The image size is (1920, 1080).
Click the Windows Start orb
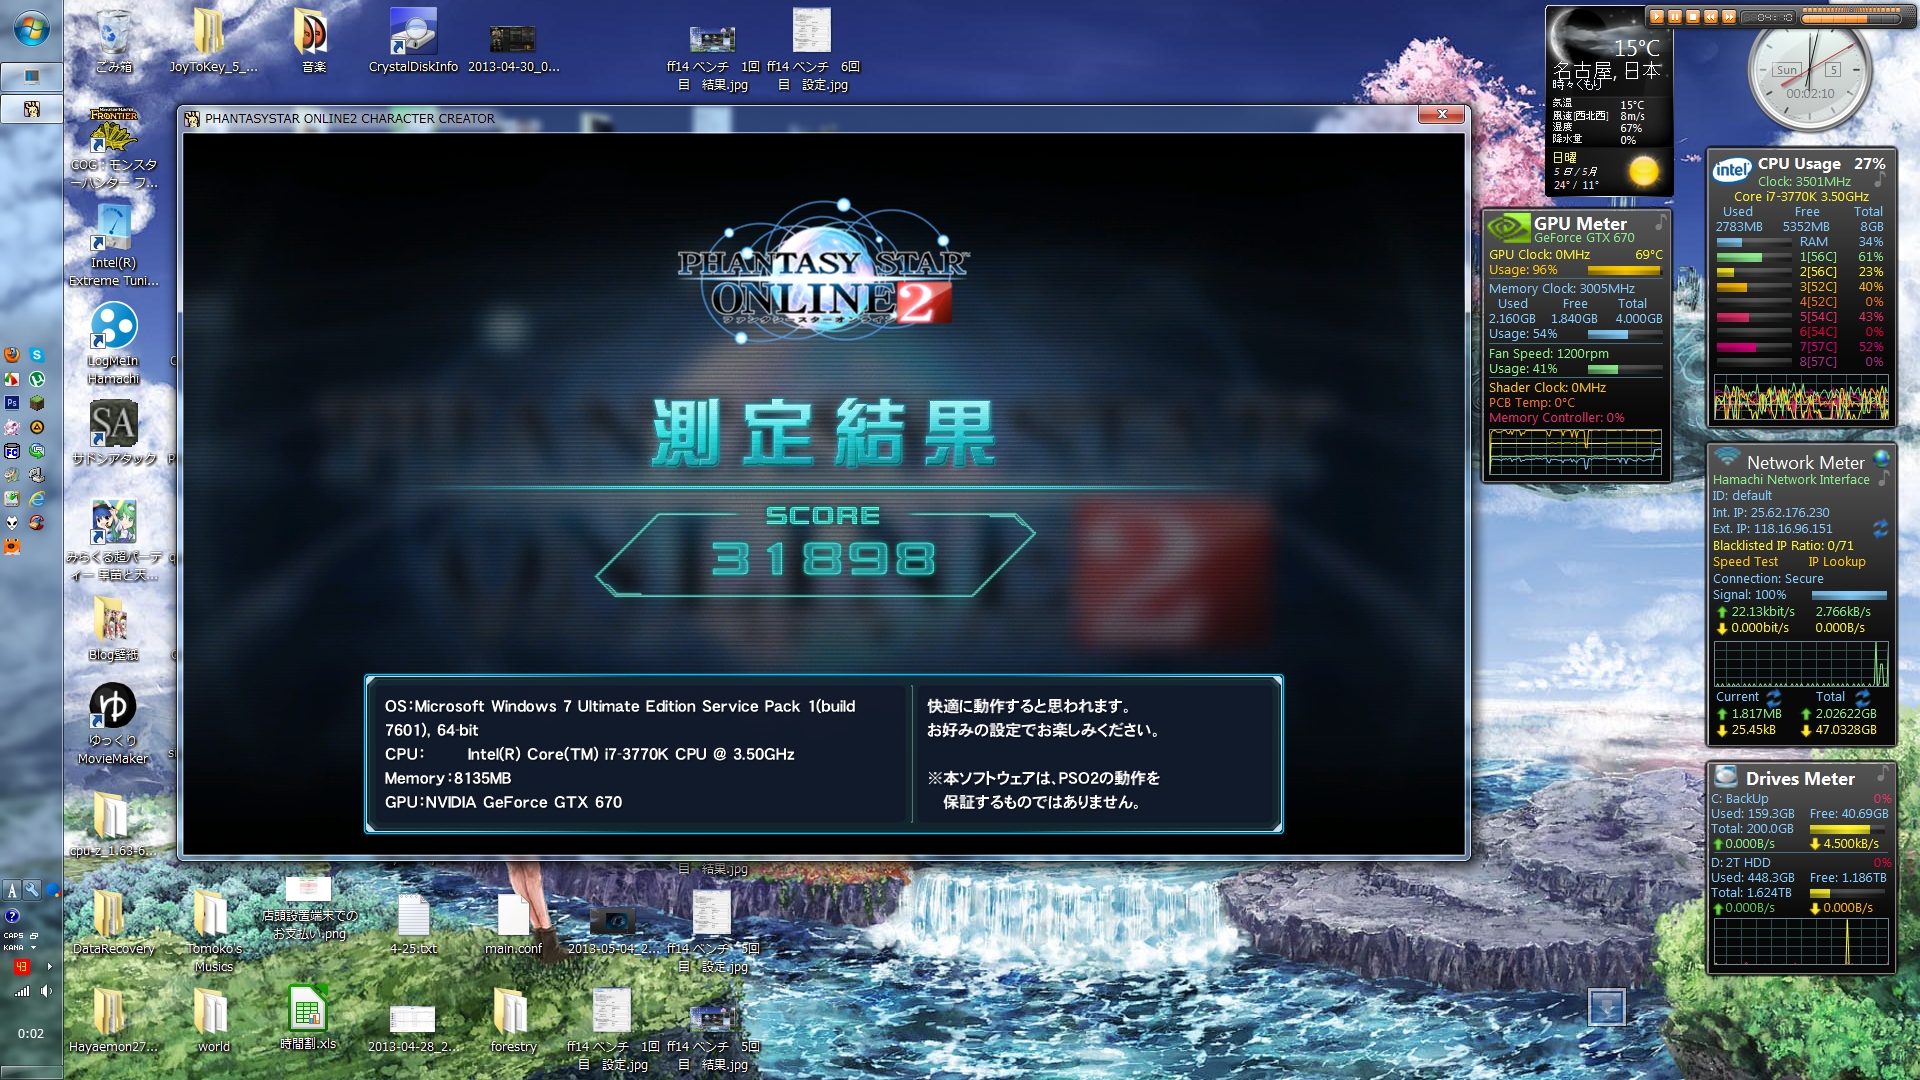(x=31, y=29)
